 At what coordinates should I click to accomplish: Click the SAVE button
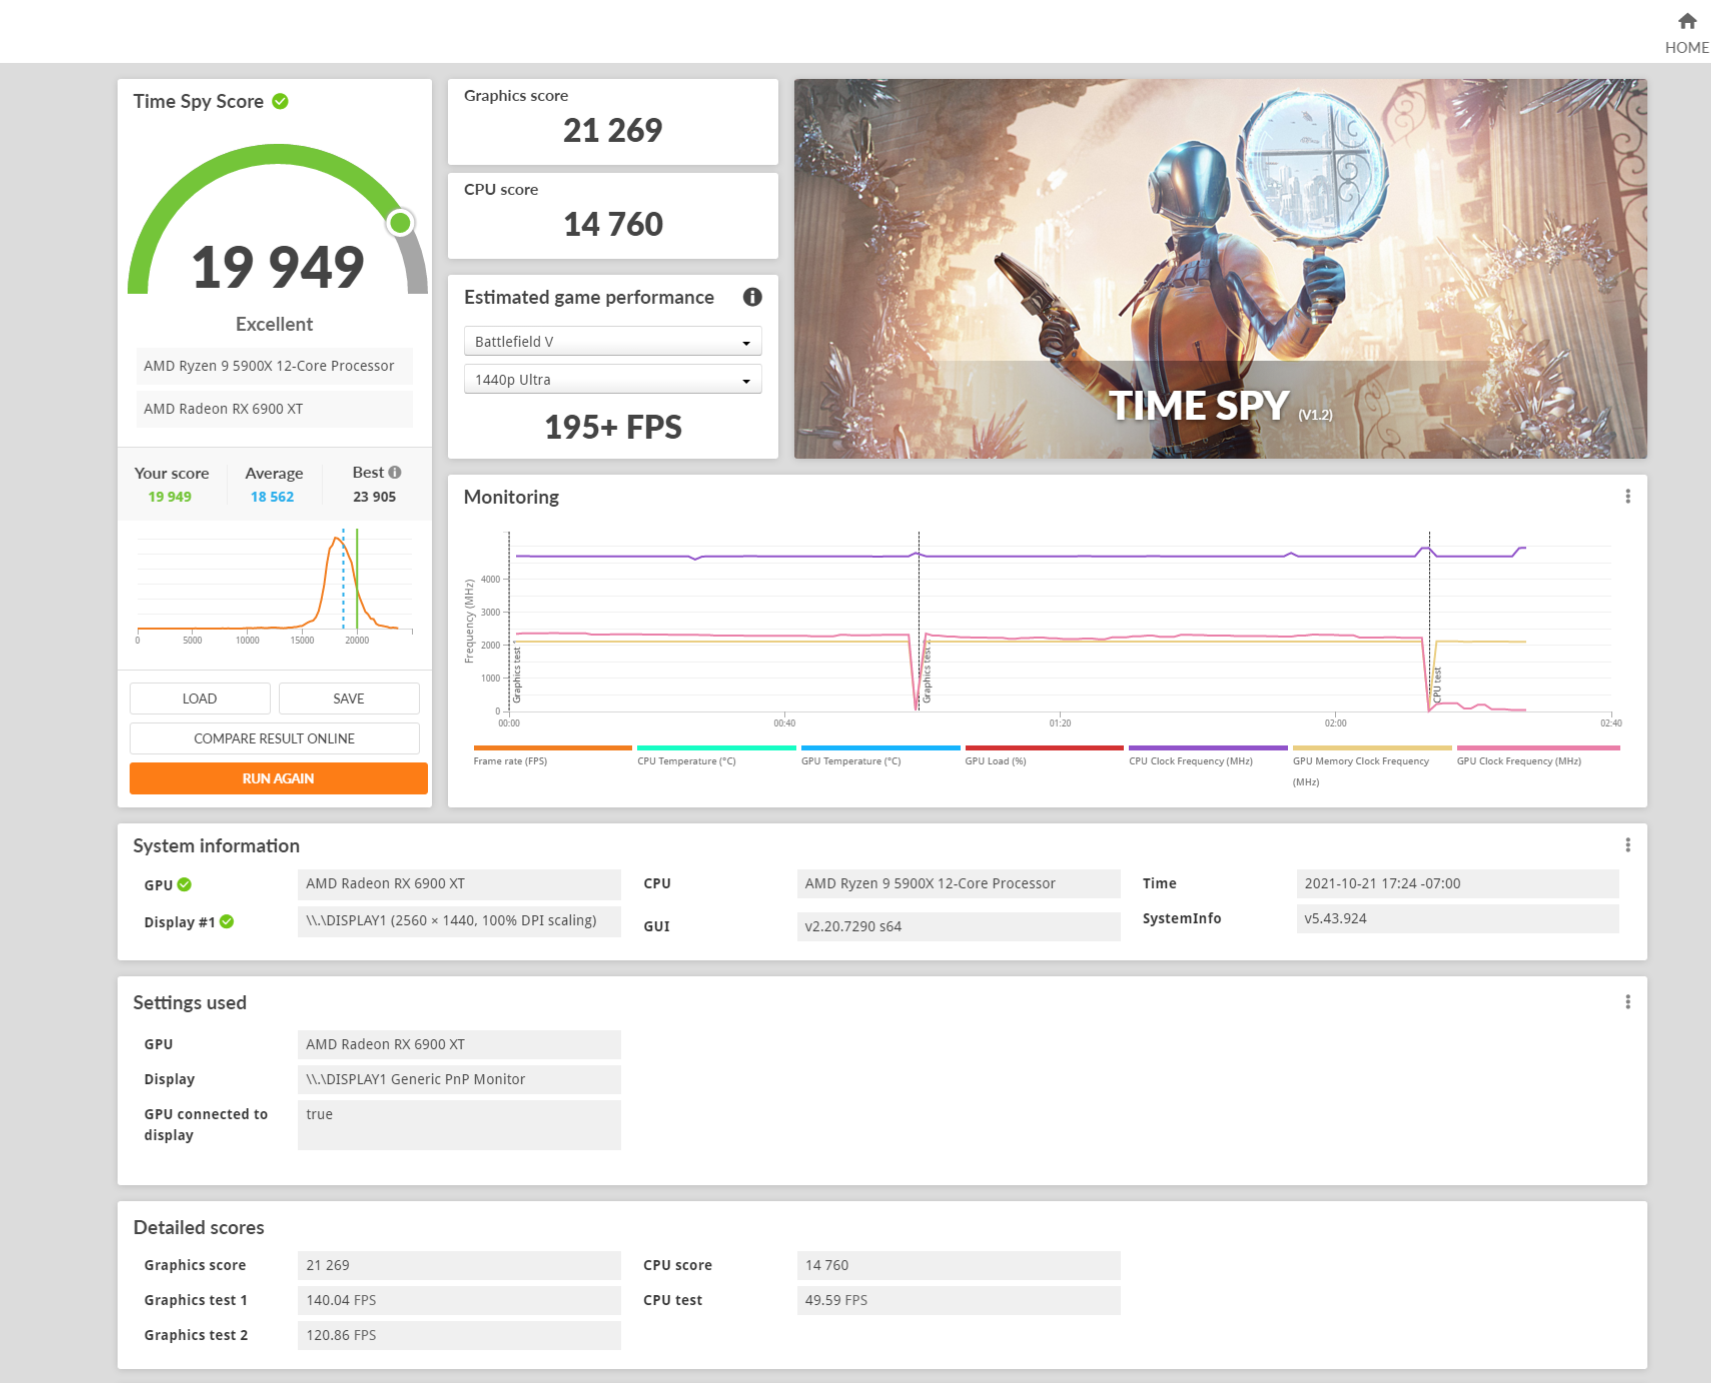[348, 698]
